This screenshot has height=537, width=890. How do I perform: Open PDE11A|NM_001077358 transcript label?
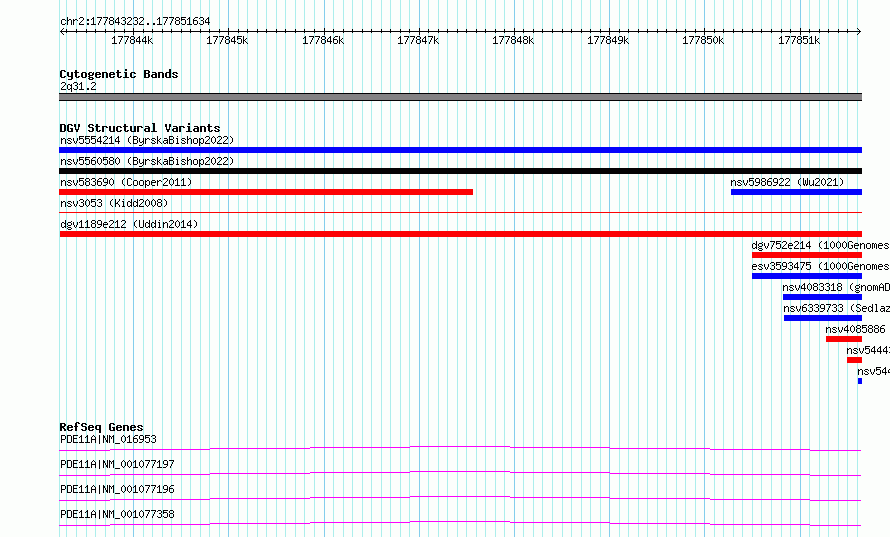(117, 514)
